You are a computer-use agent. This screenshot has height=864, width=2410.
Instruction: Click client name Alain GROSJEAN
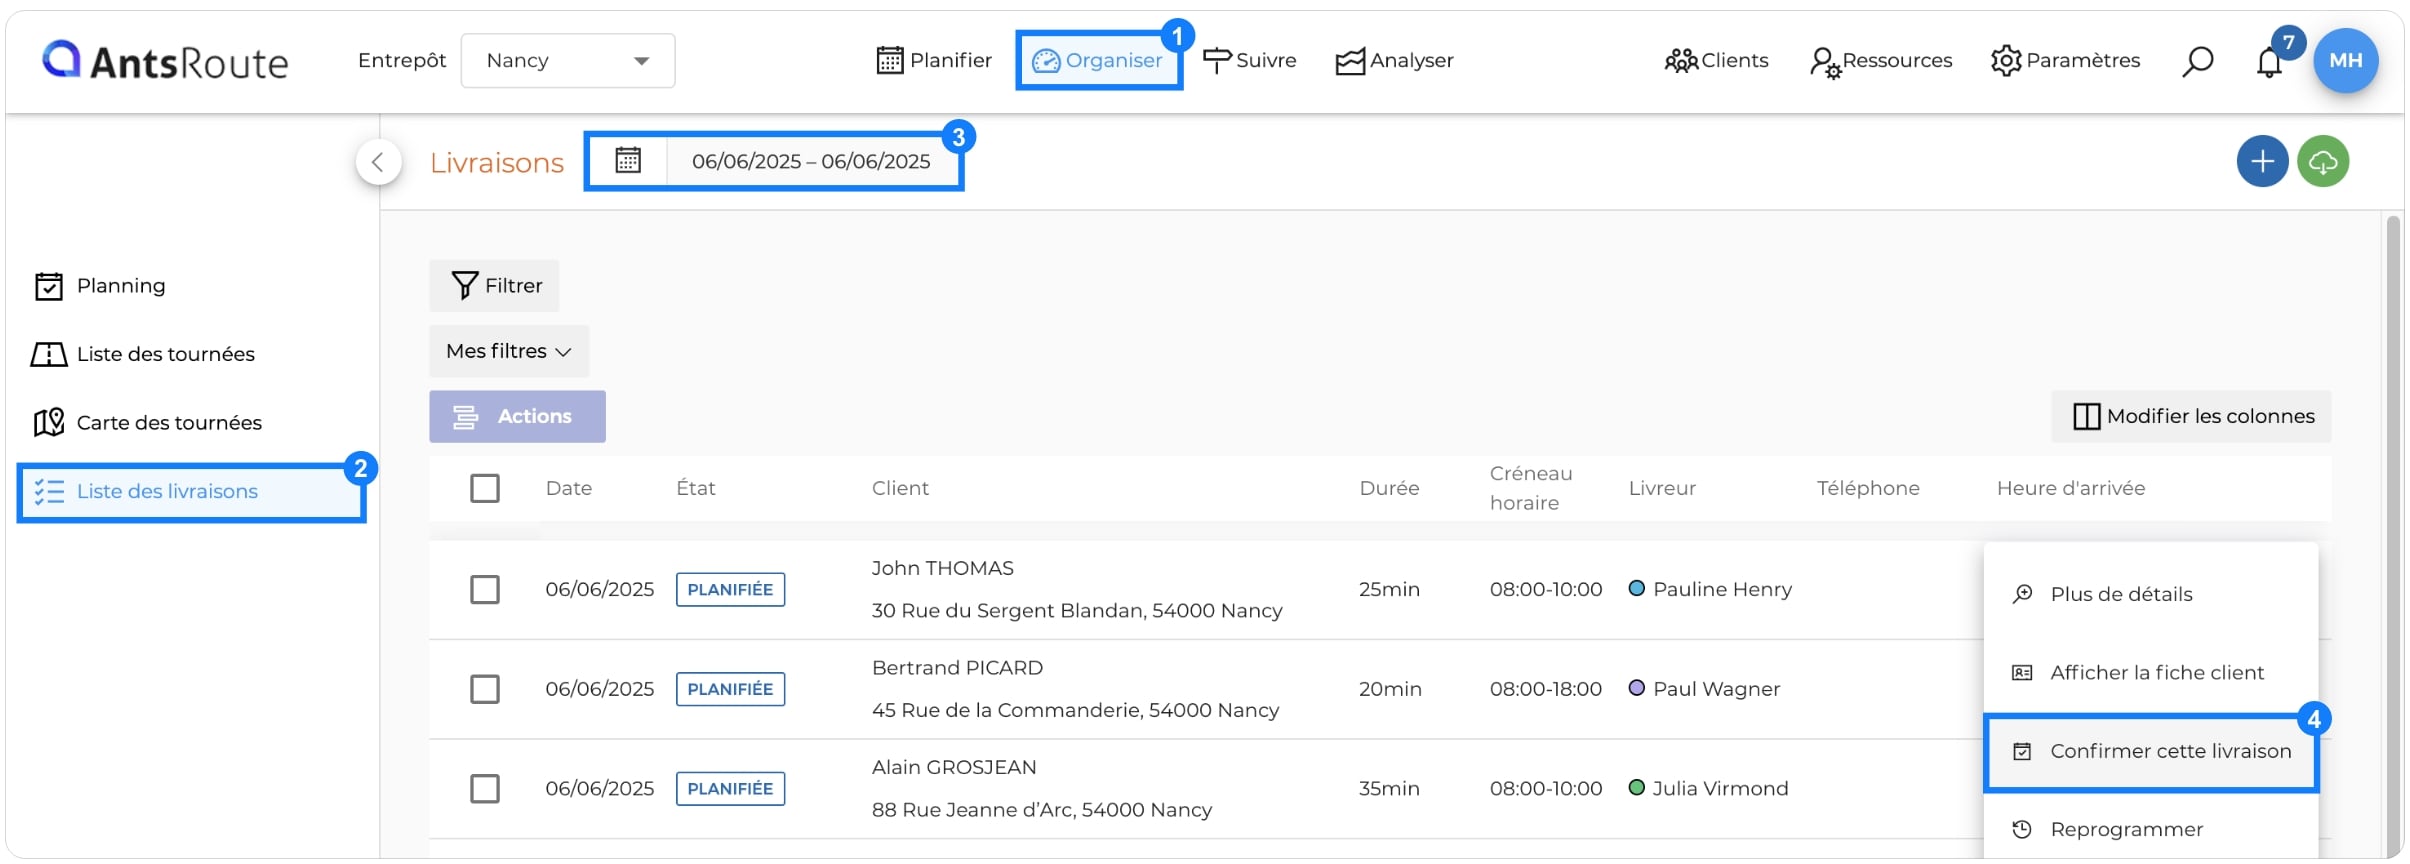coord(954,767)
